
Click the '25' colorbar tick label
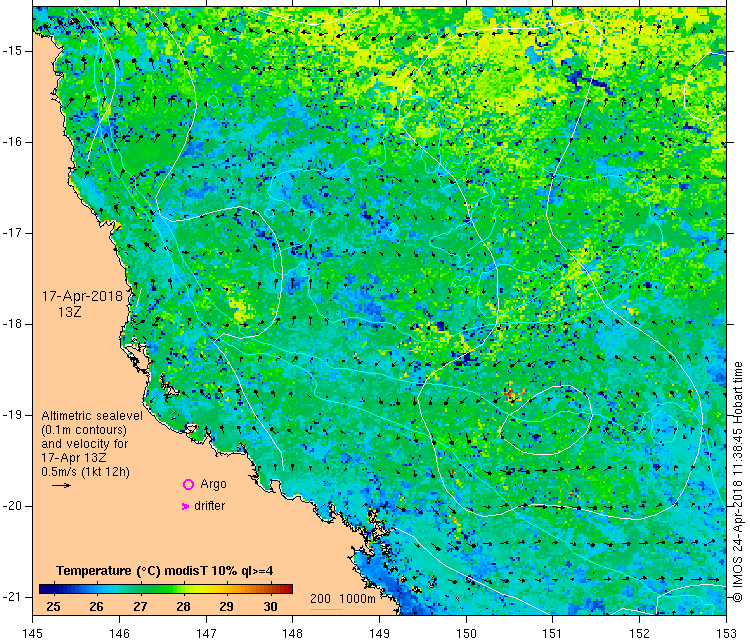click(x=54, y=607)
